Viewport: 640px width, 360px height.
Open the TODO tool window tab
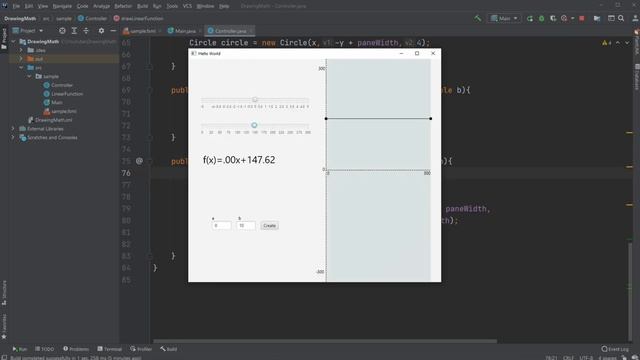[44, 349]
